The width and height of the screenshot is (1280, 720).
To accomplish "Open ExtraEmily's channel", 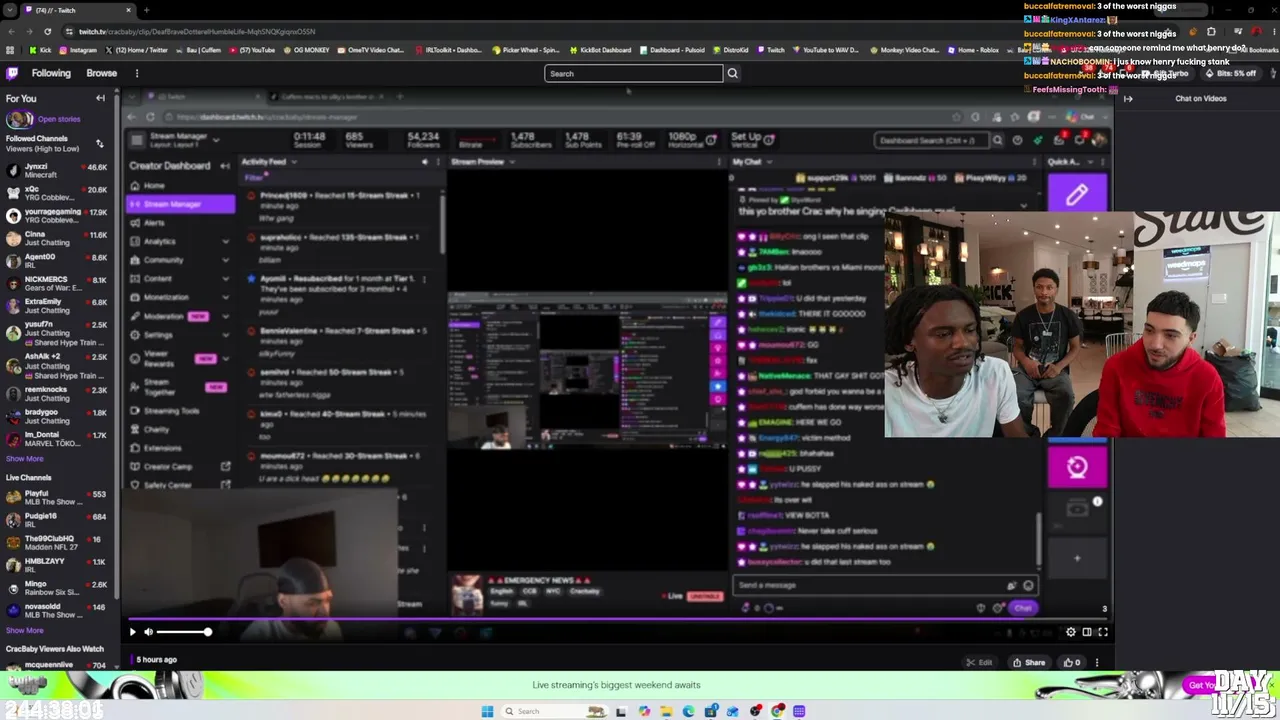I will click(x=56, y=305).
